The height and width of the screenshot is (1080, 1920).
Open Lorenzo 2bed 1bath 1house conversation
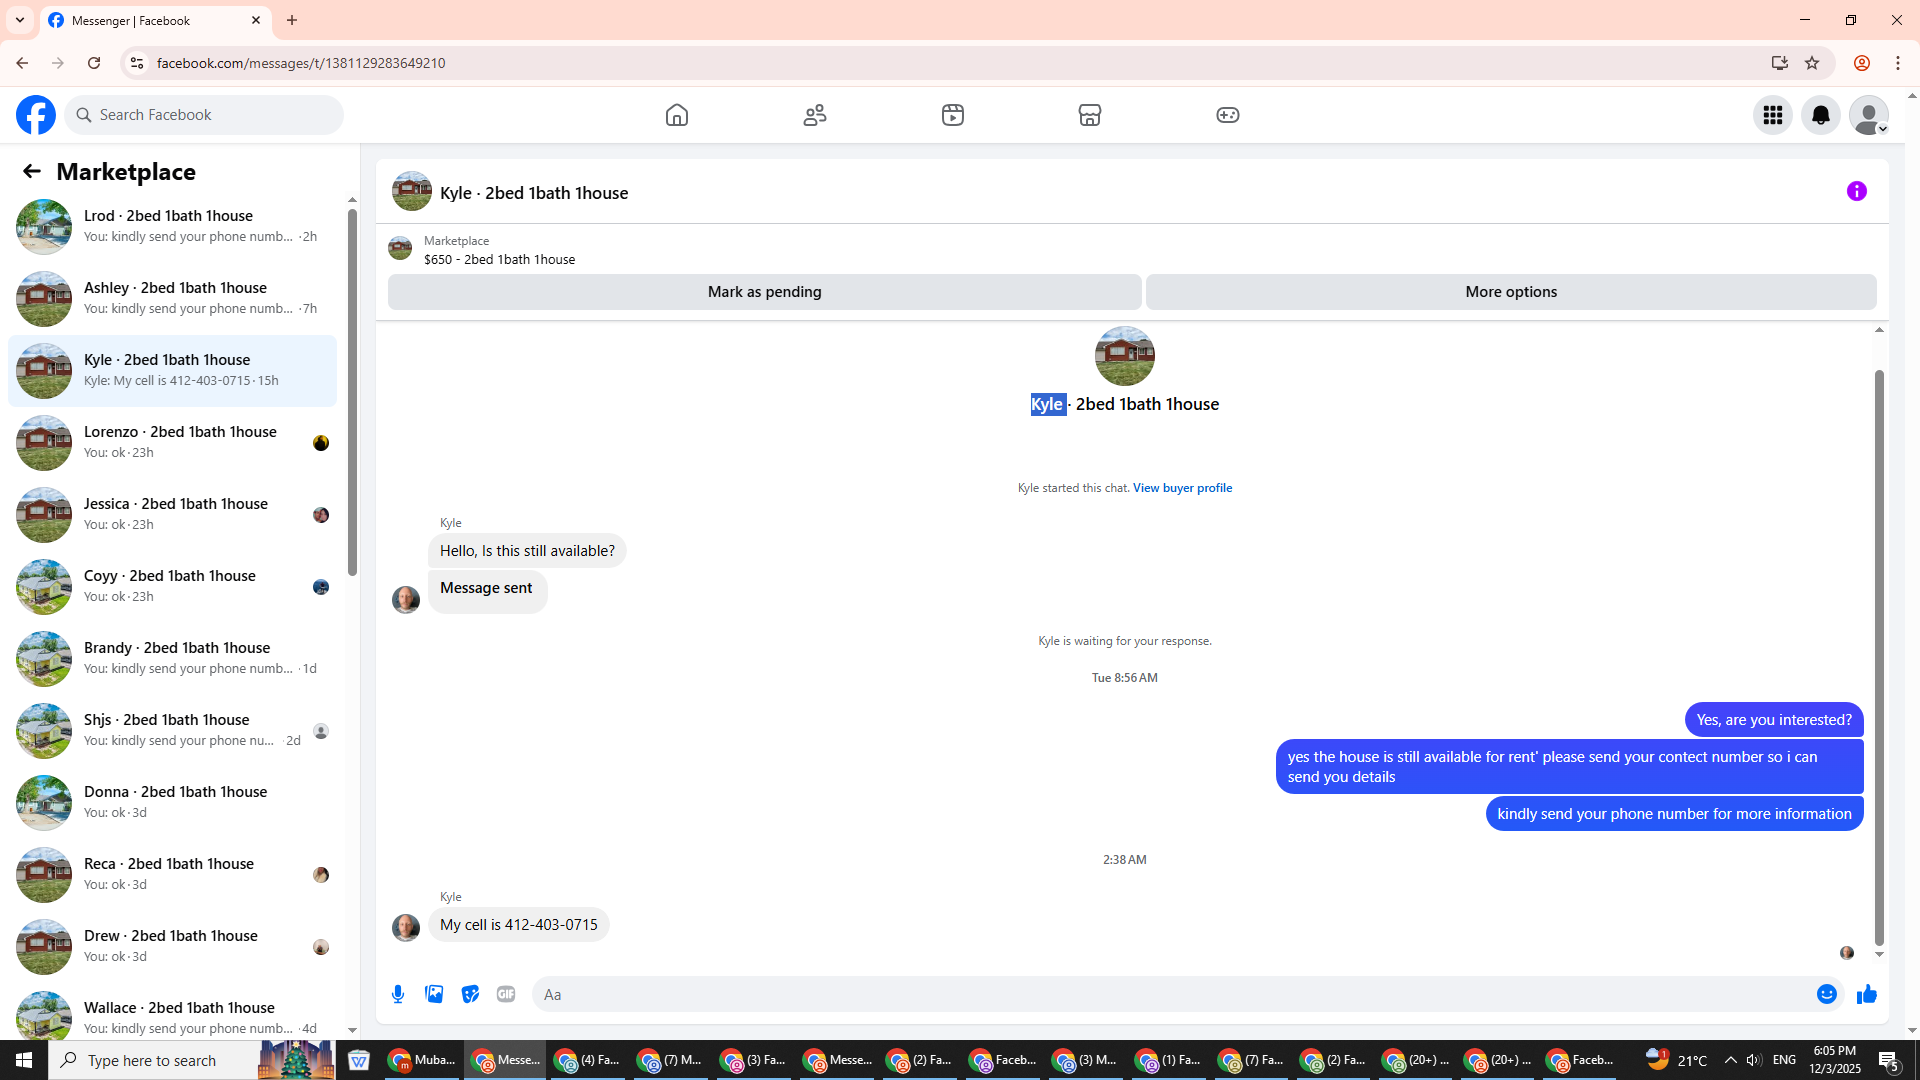tap(172, 442)
